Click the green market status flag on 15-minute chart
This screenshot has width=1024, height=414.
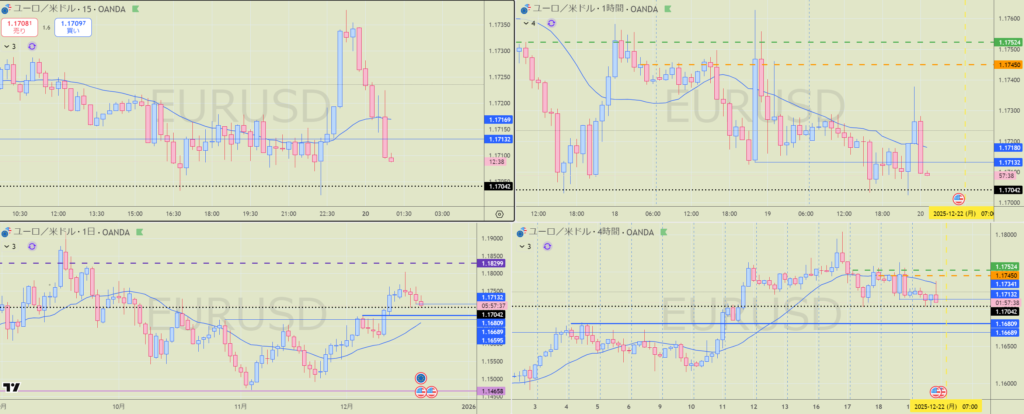[x=136, y=8]
